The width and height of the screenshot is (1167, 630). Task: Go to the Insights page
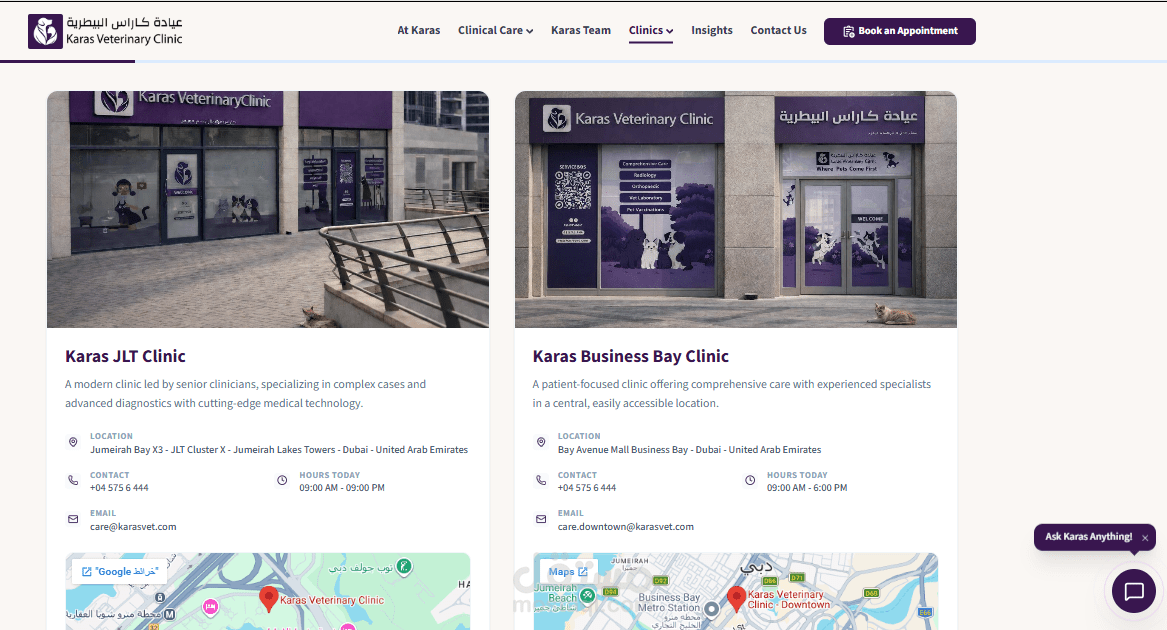click(712, 31)
